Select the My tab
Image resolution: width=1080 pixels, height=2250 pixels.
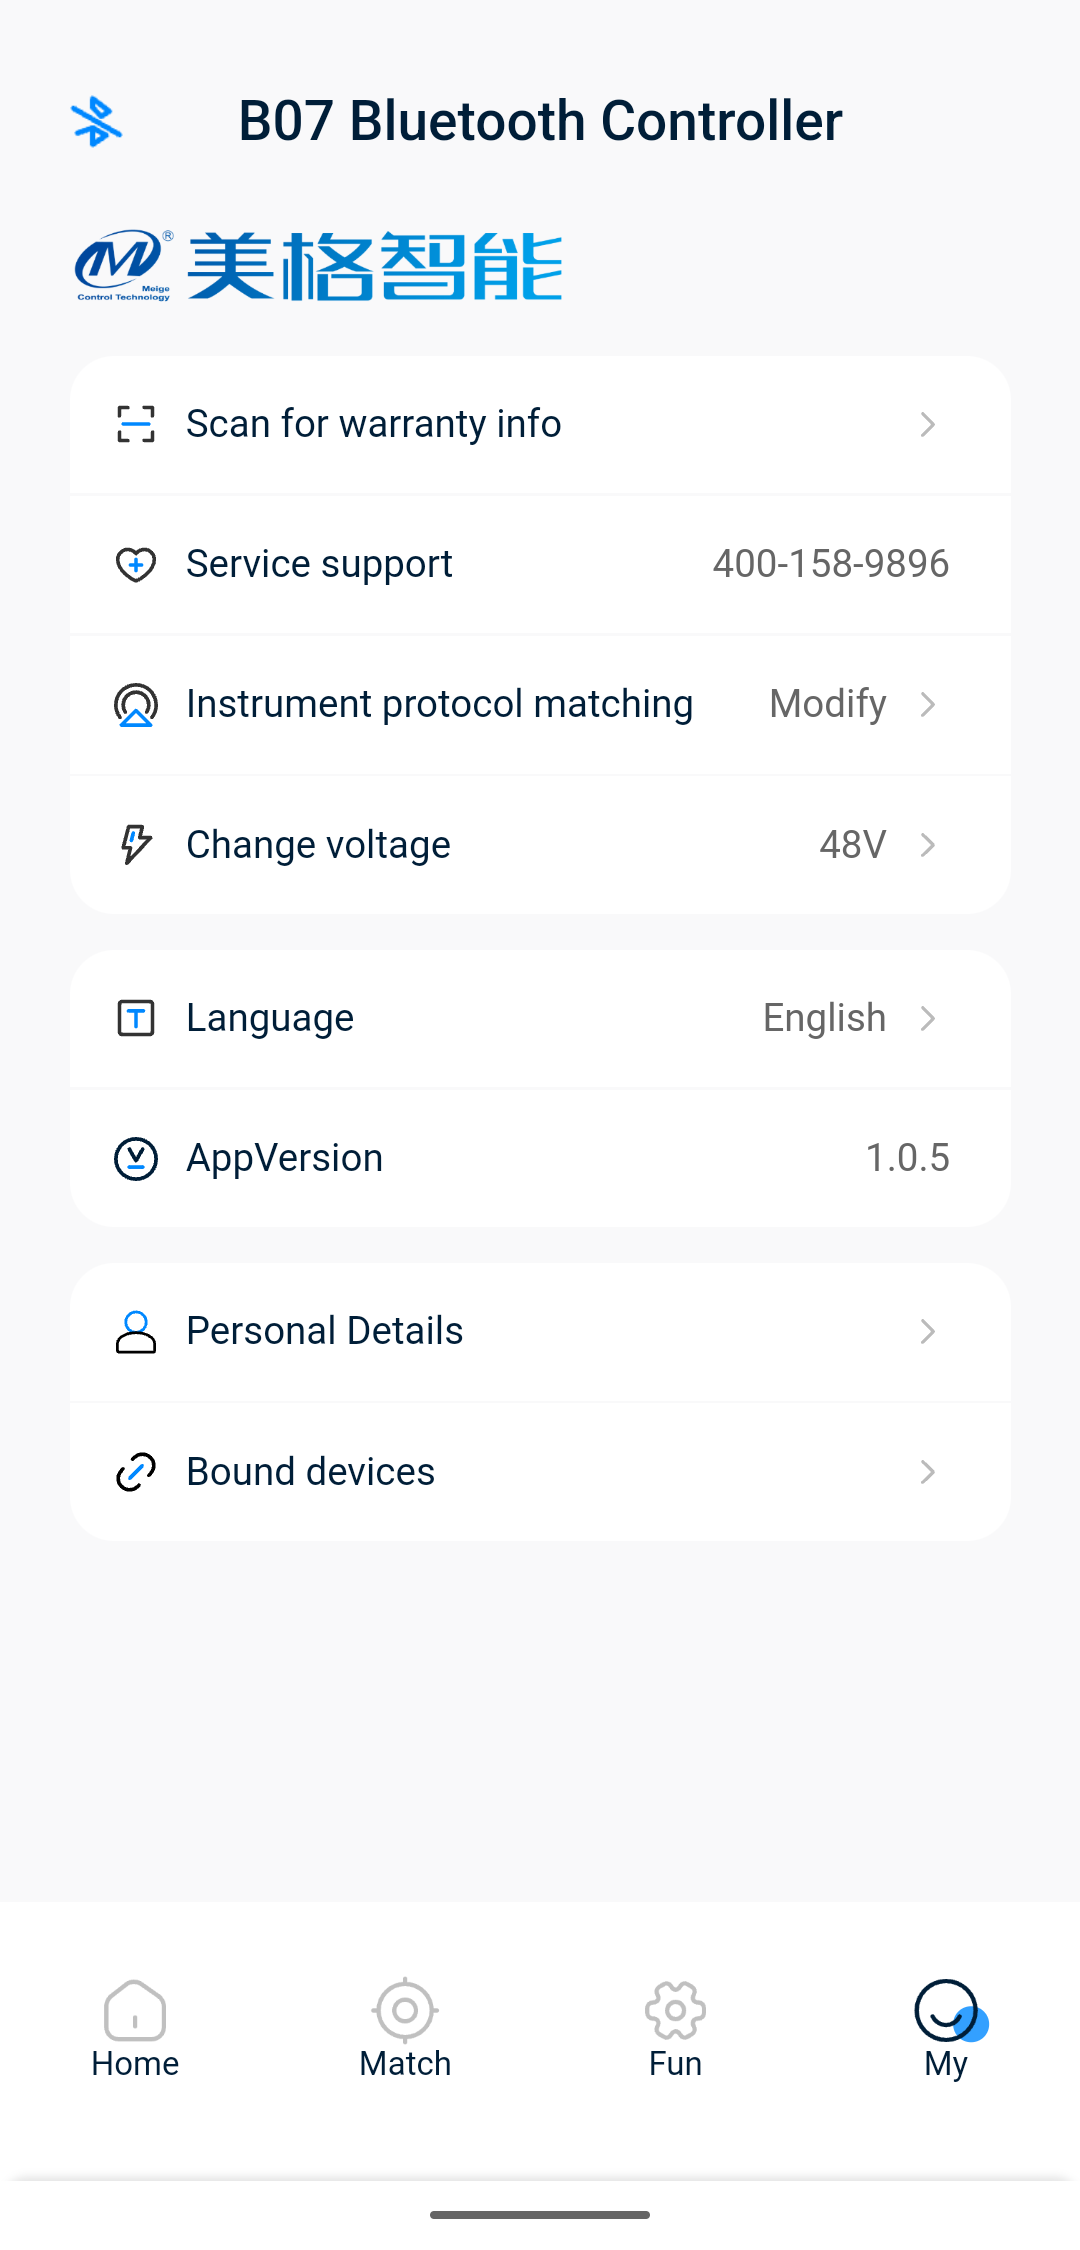(x=946, y=2030)
